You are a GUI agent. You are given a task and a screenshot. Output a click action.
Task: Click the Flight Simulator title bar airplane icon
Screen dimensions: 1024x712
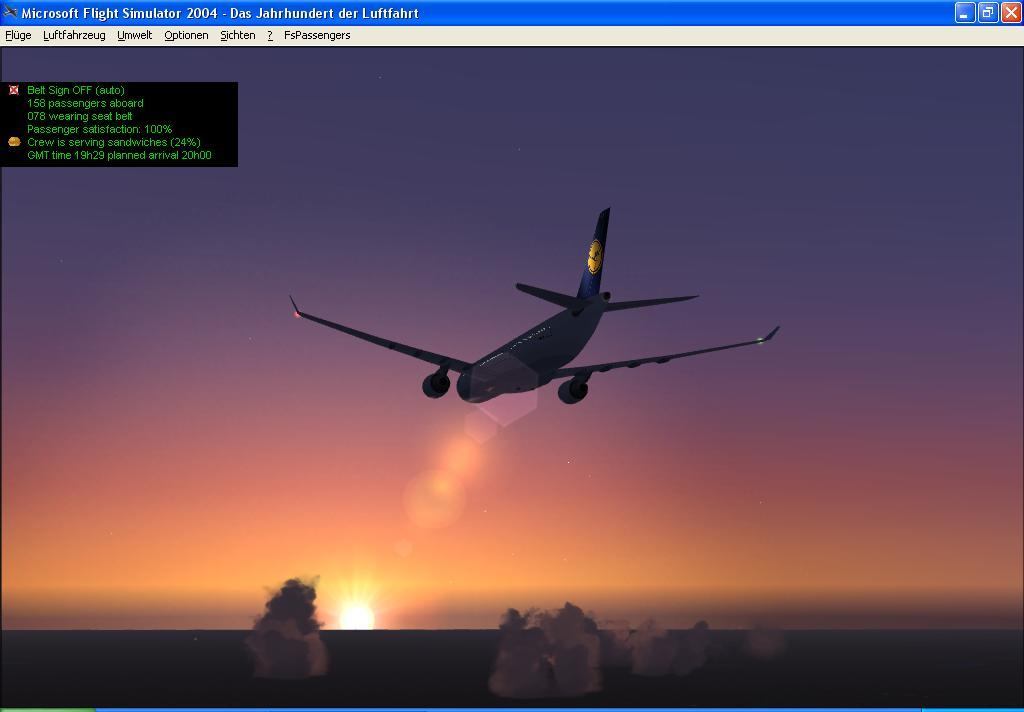tap(10, 12)
